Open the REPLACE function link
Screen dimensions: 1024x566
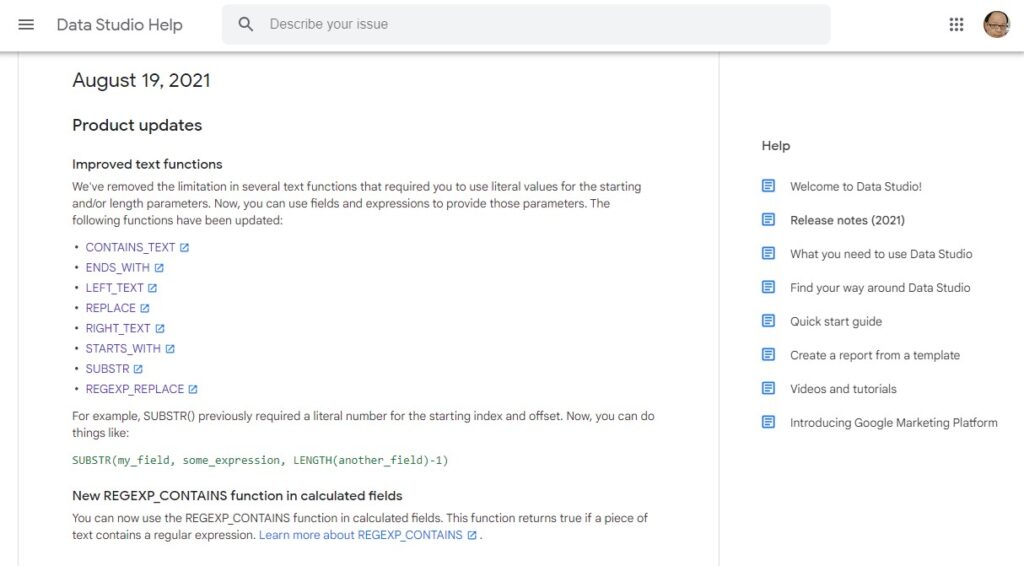(x=110, y=308)
